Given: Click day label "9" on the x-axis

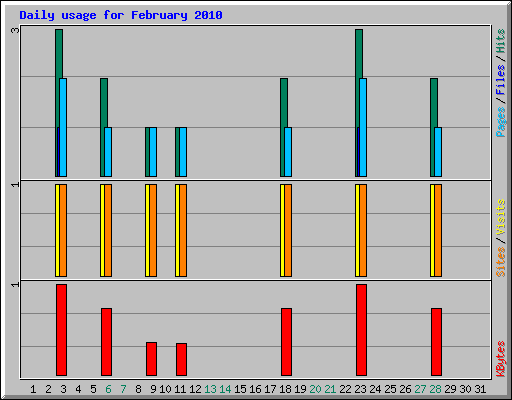Looking at the screenshot, I should [153, 389].
